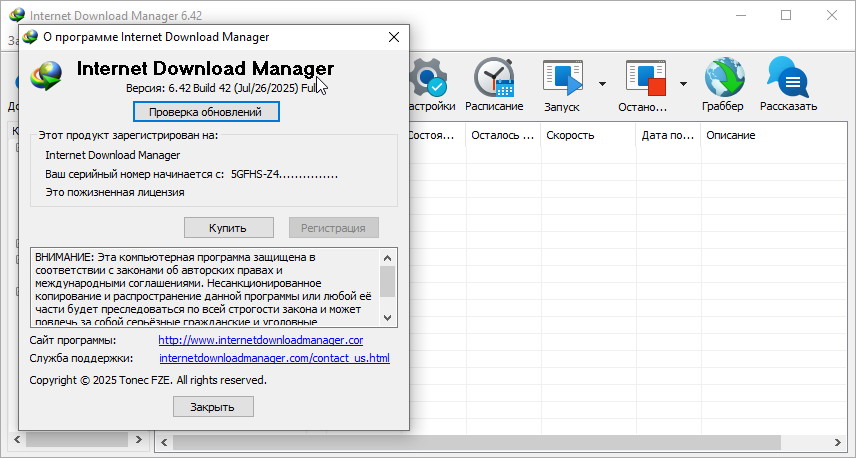Viewport: 856px width, 458px height.
Task: Click download list horizontal scroll left arrow
Action: 164,442
